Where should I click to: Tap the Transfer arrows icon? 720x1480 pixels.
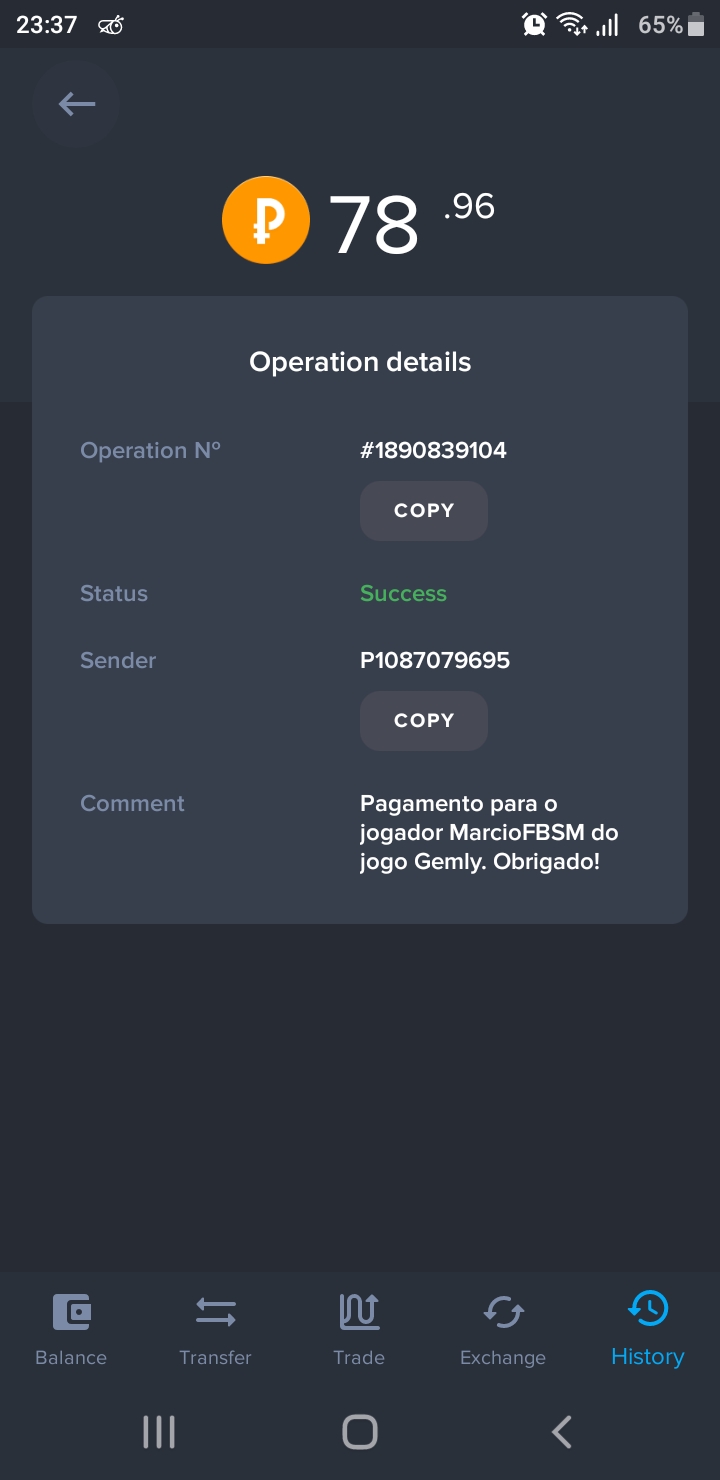coord(215,1311)
